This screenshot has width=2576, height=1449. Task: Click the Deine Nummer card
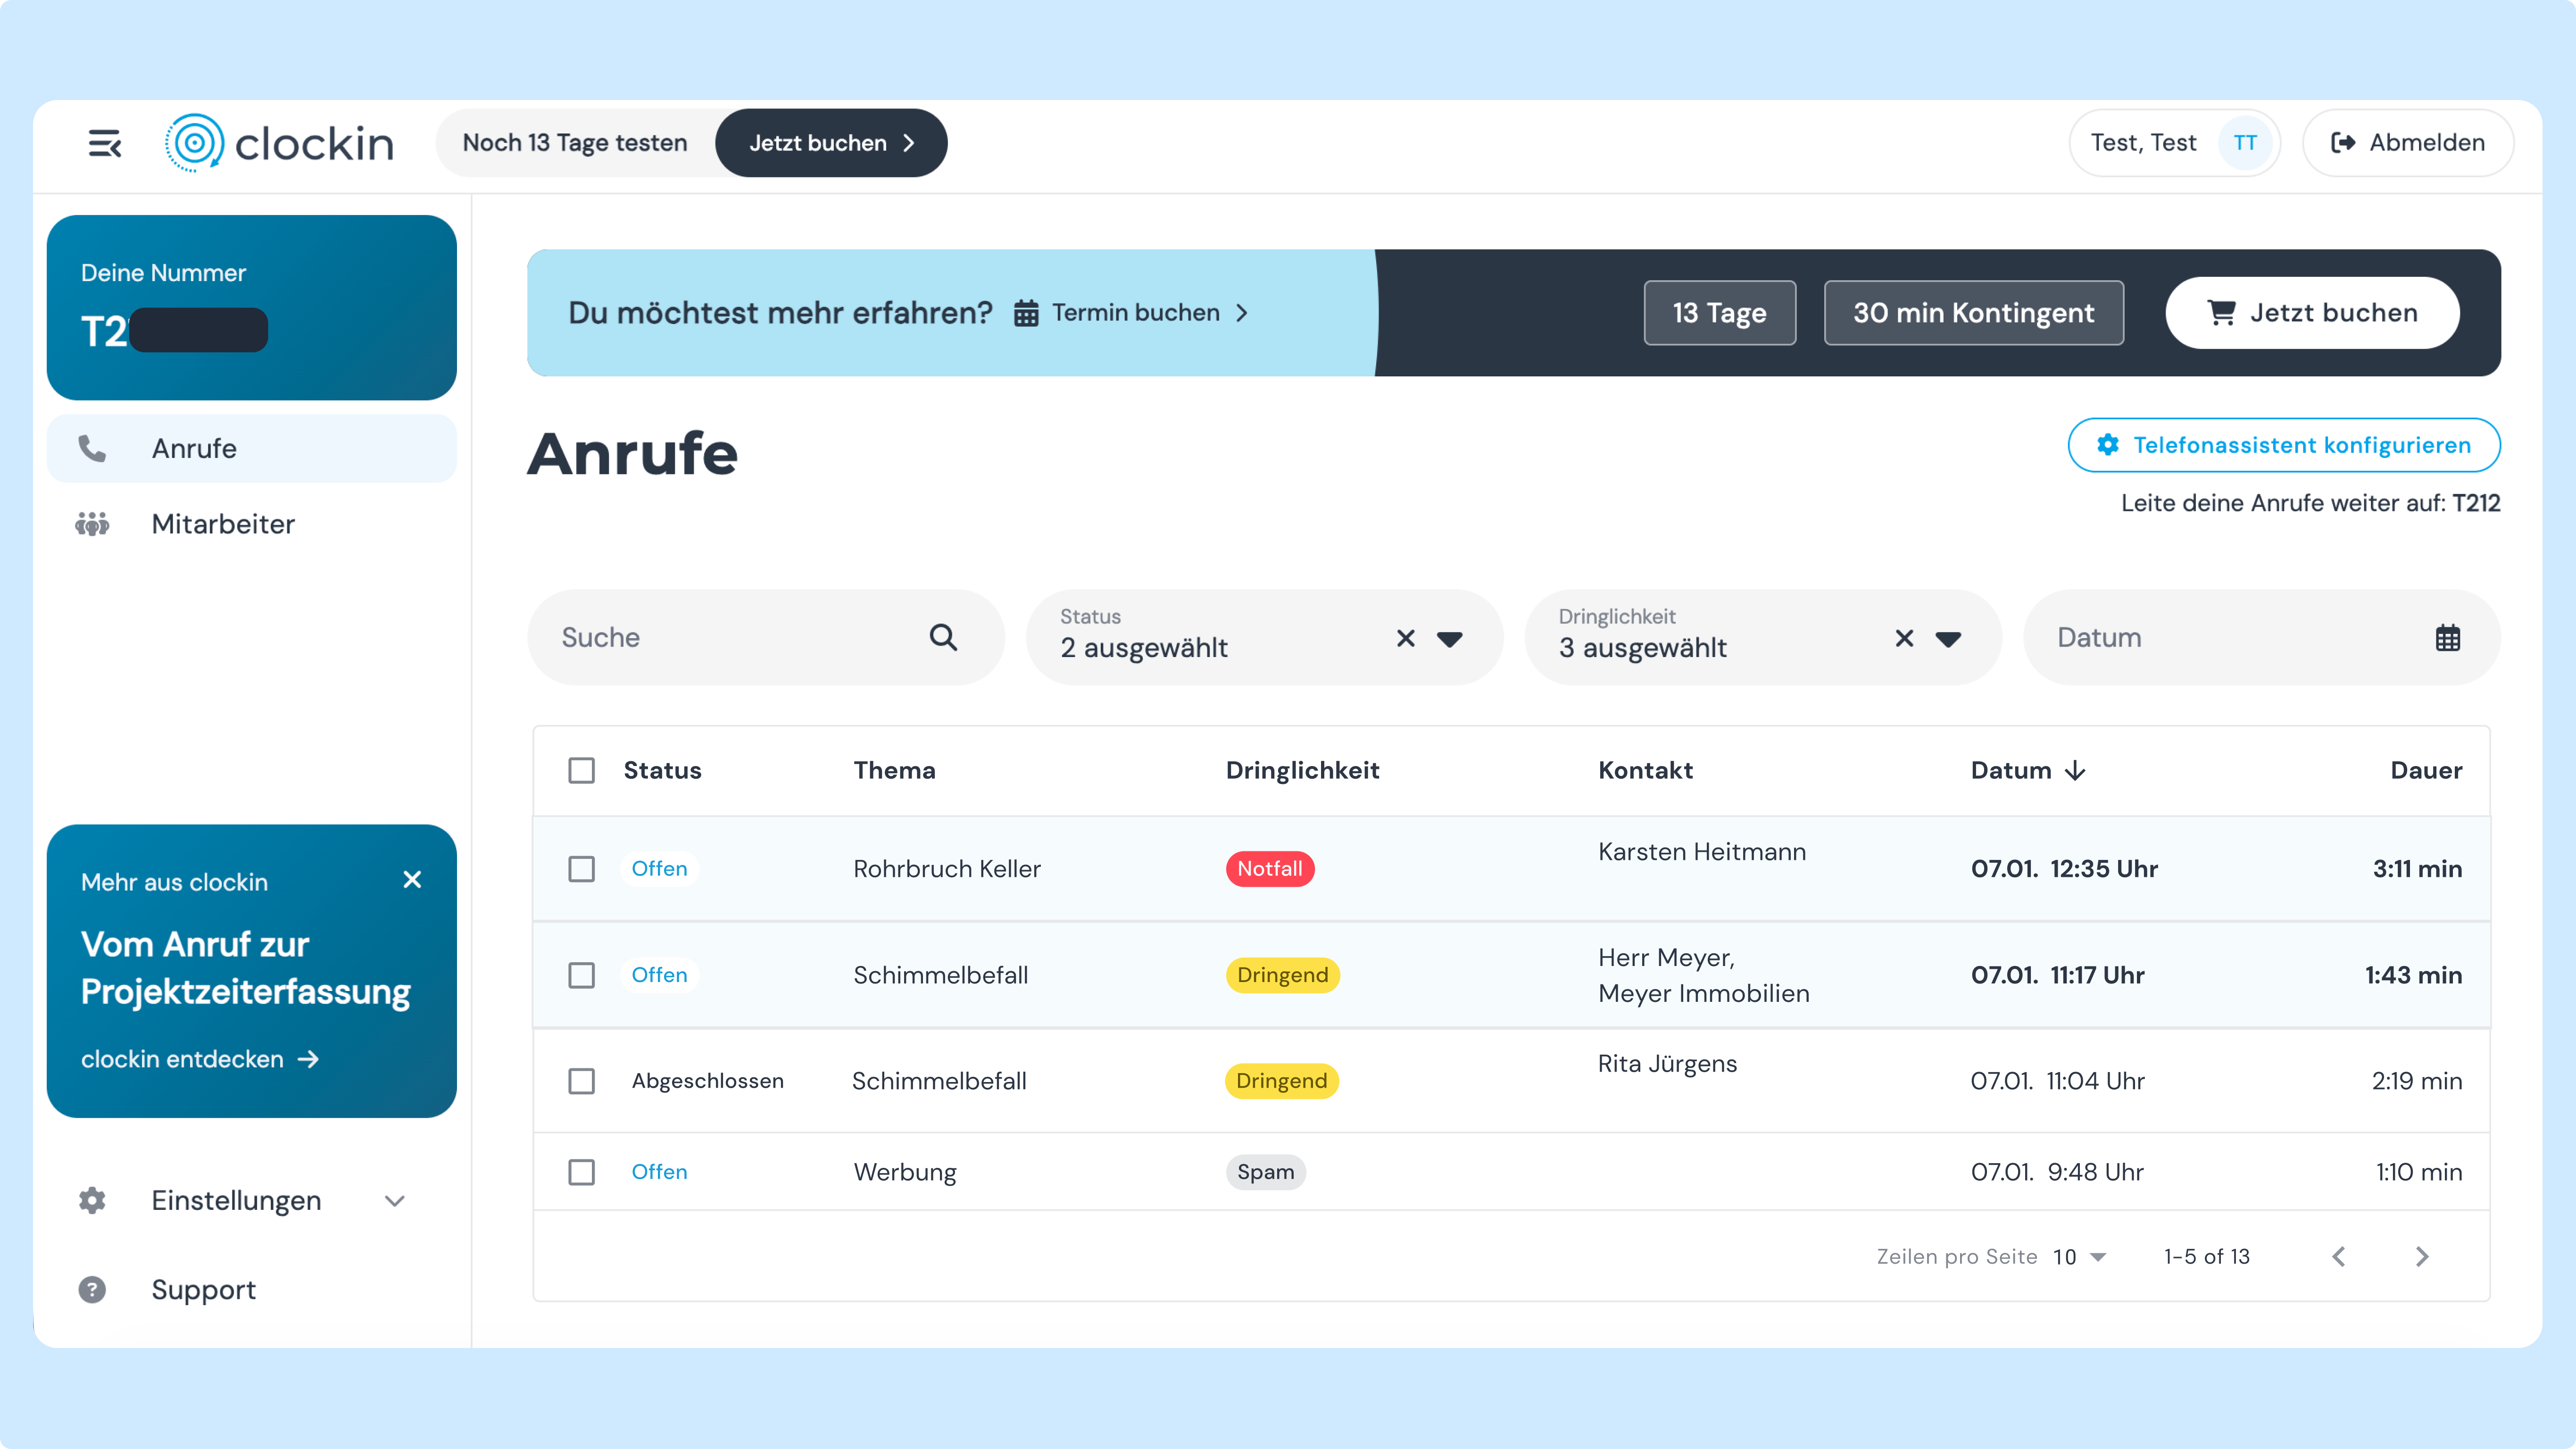pyautogui.click(x=251, y=307)
